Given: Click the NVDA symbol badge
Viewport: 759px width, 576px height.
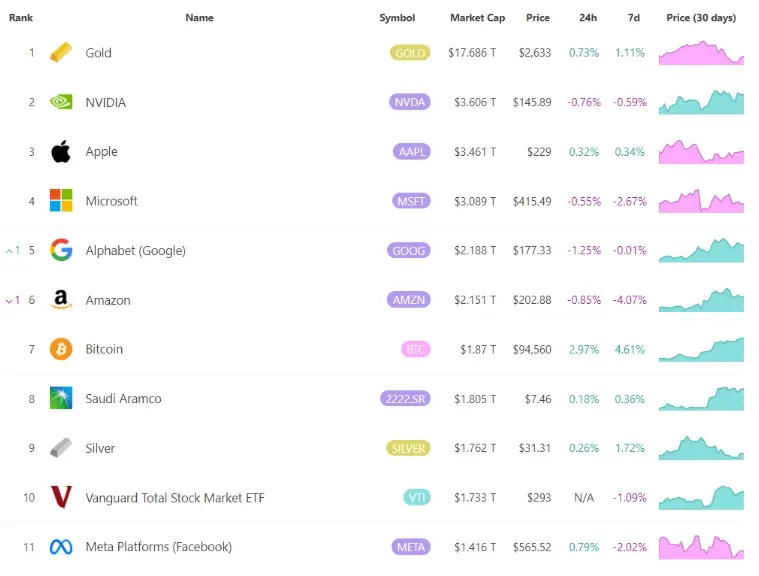Looking at the screenshot, I should pos(410,102).
